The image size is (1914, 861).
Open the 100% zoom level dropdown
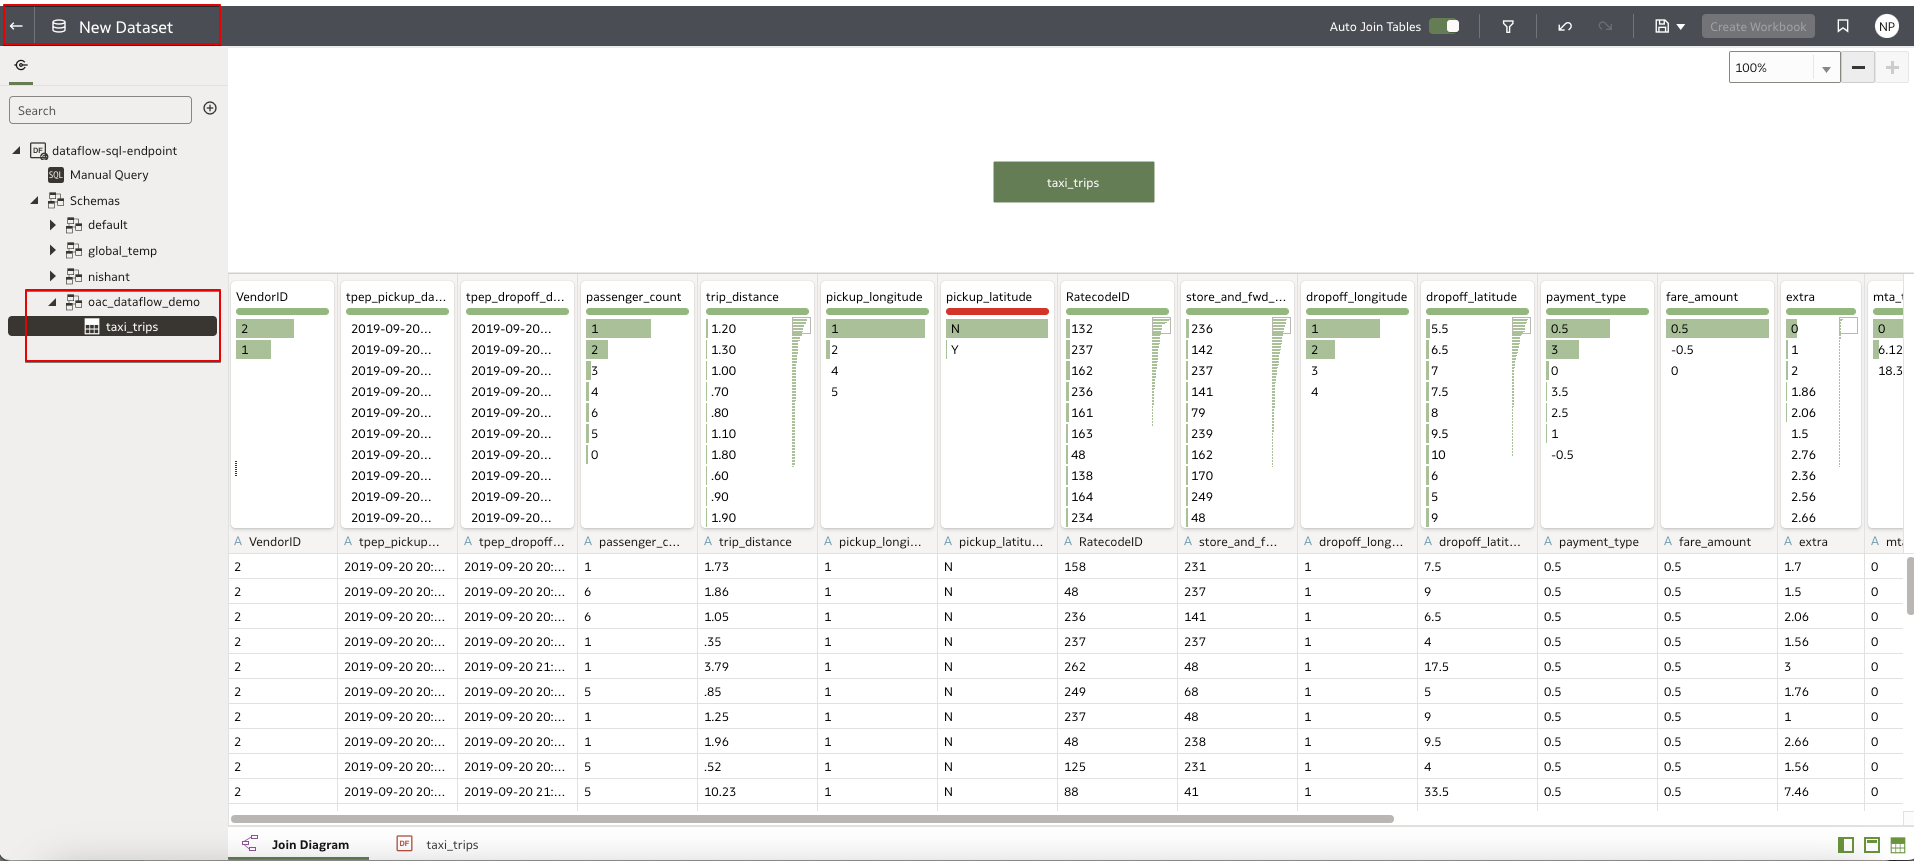pyautogui.click(x=1826, y=68)
